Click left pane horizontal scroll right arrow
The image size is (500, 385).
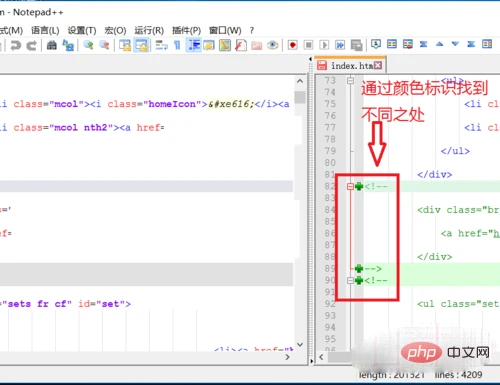(x=288, y=357)
